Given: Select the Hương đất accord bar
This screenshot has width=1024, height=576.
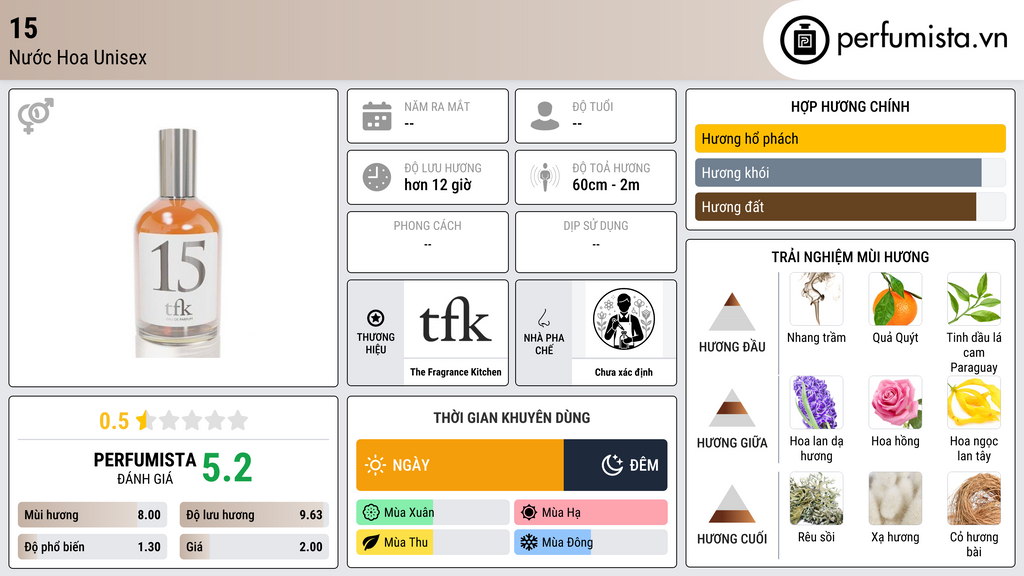Looking at the screenshot, I should tap(850, 206).
